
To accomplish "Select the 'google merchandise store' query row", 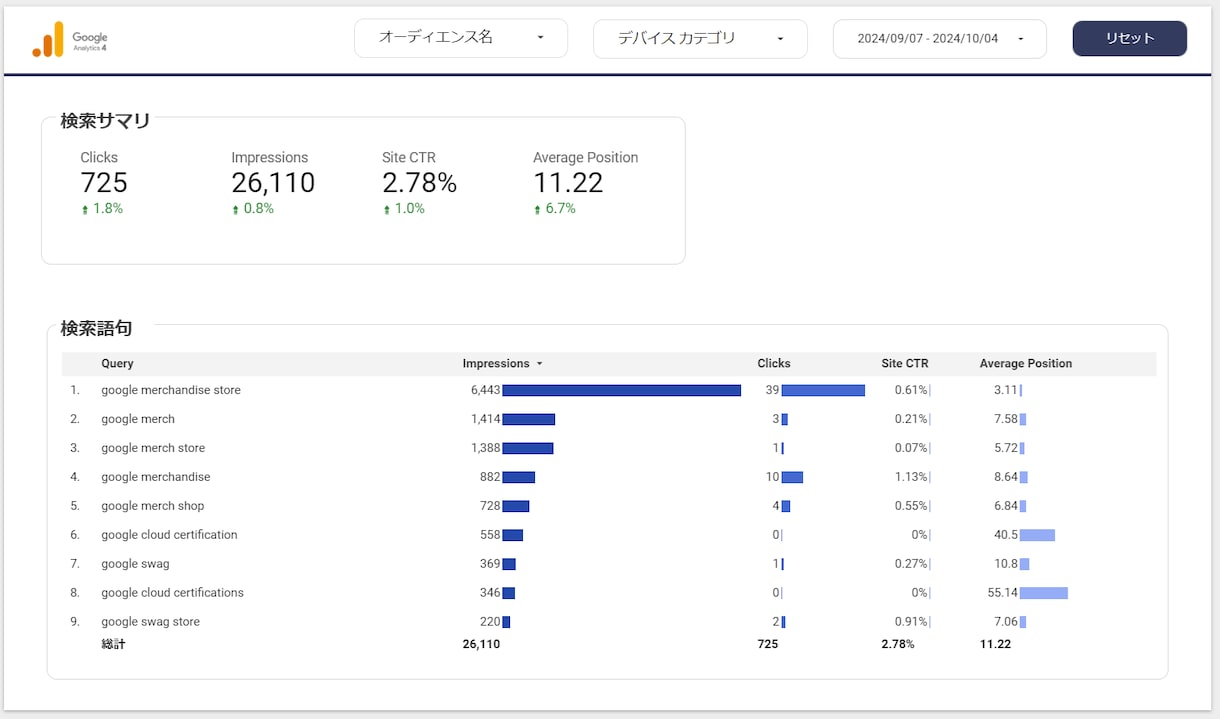I will 609,390.
